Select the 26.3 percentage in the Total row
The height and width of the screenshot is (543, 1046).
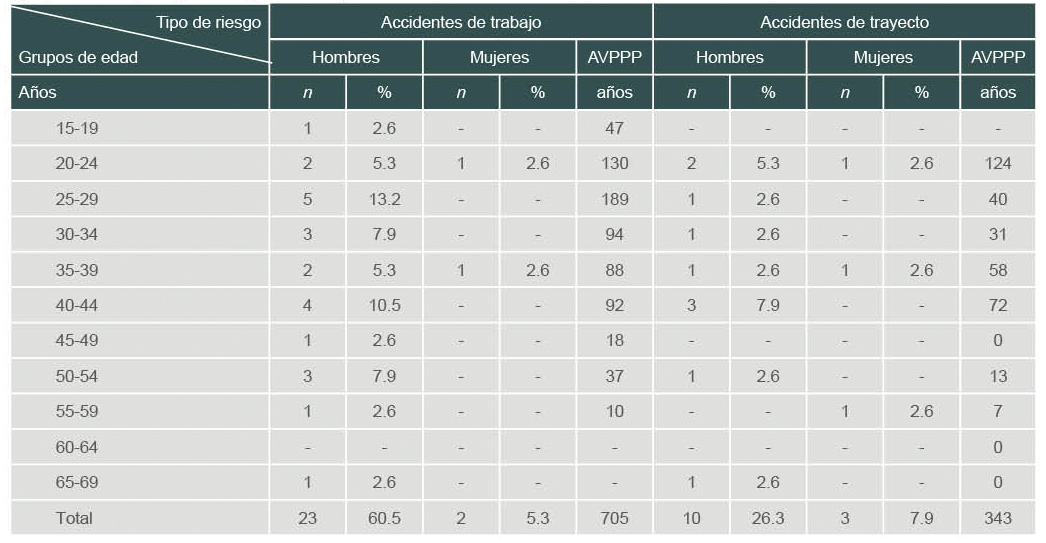pyautogui.click(x=768, y=517)
